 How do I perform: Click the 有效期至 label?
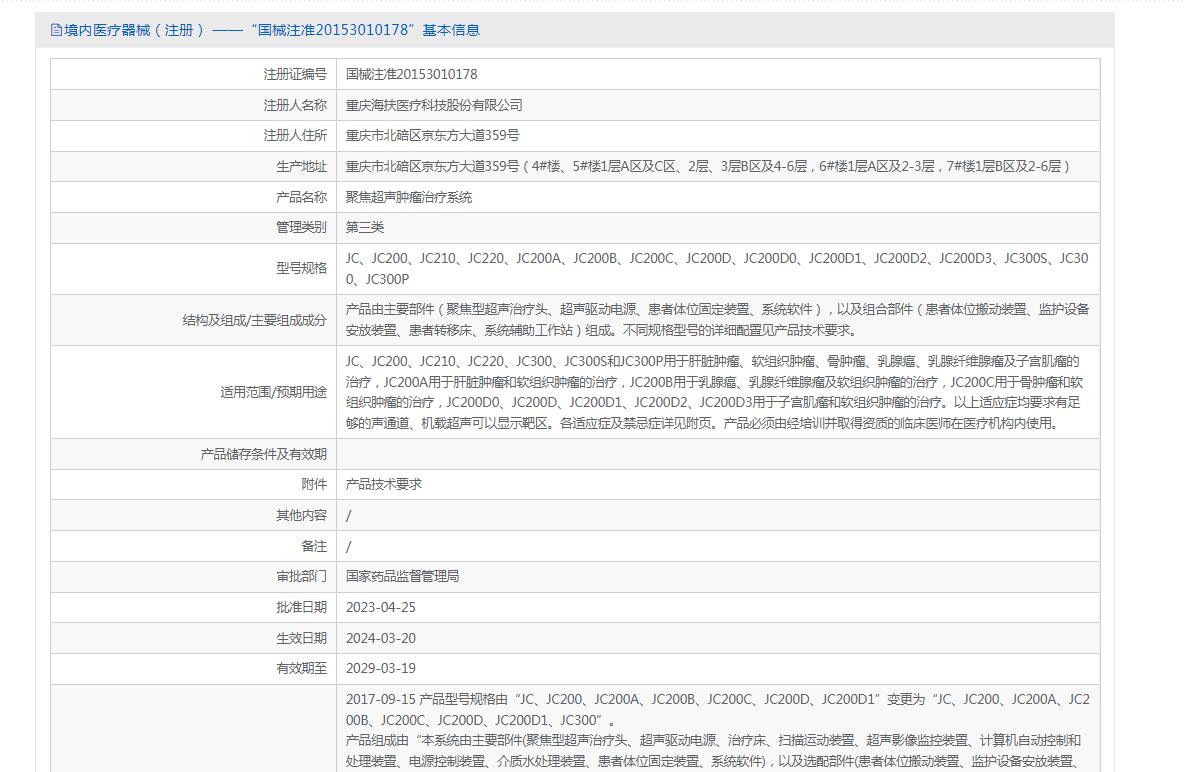(x=301, y=669)
